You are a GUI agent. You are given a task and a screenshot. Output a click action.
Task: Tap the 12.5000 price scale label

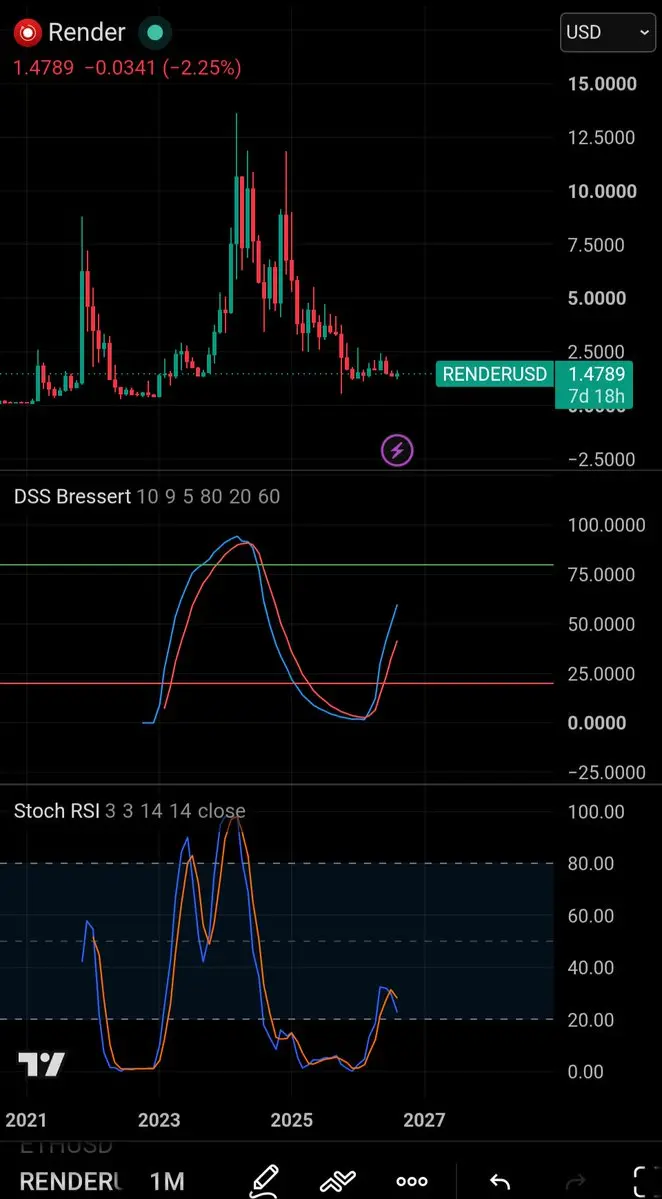602,138
